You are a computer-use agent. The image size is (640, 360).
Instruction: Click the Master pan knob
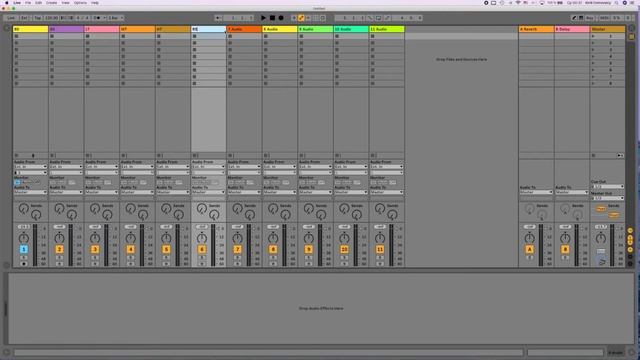tap(600, 238)
